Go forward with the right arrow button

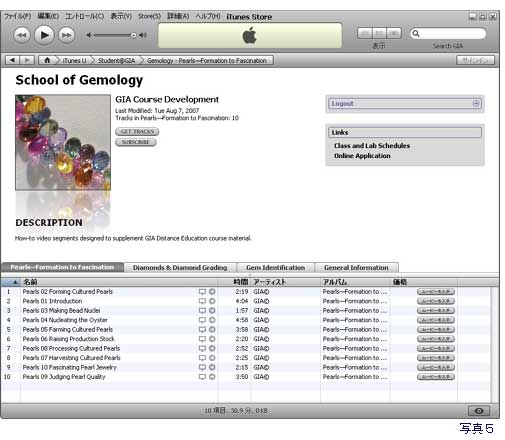coord(27,60)
